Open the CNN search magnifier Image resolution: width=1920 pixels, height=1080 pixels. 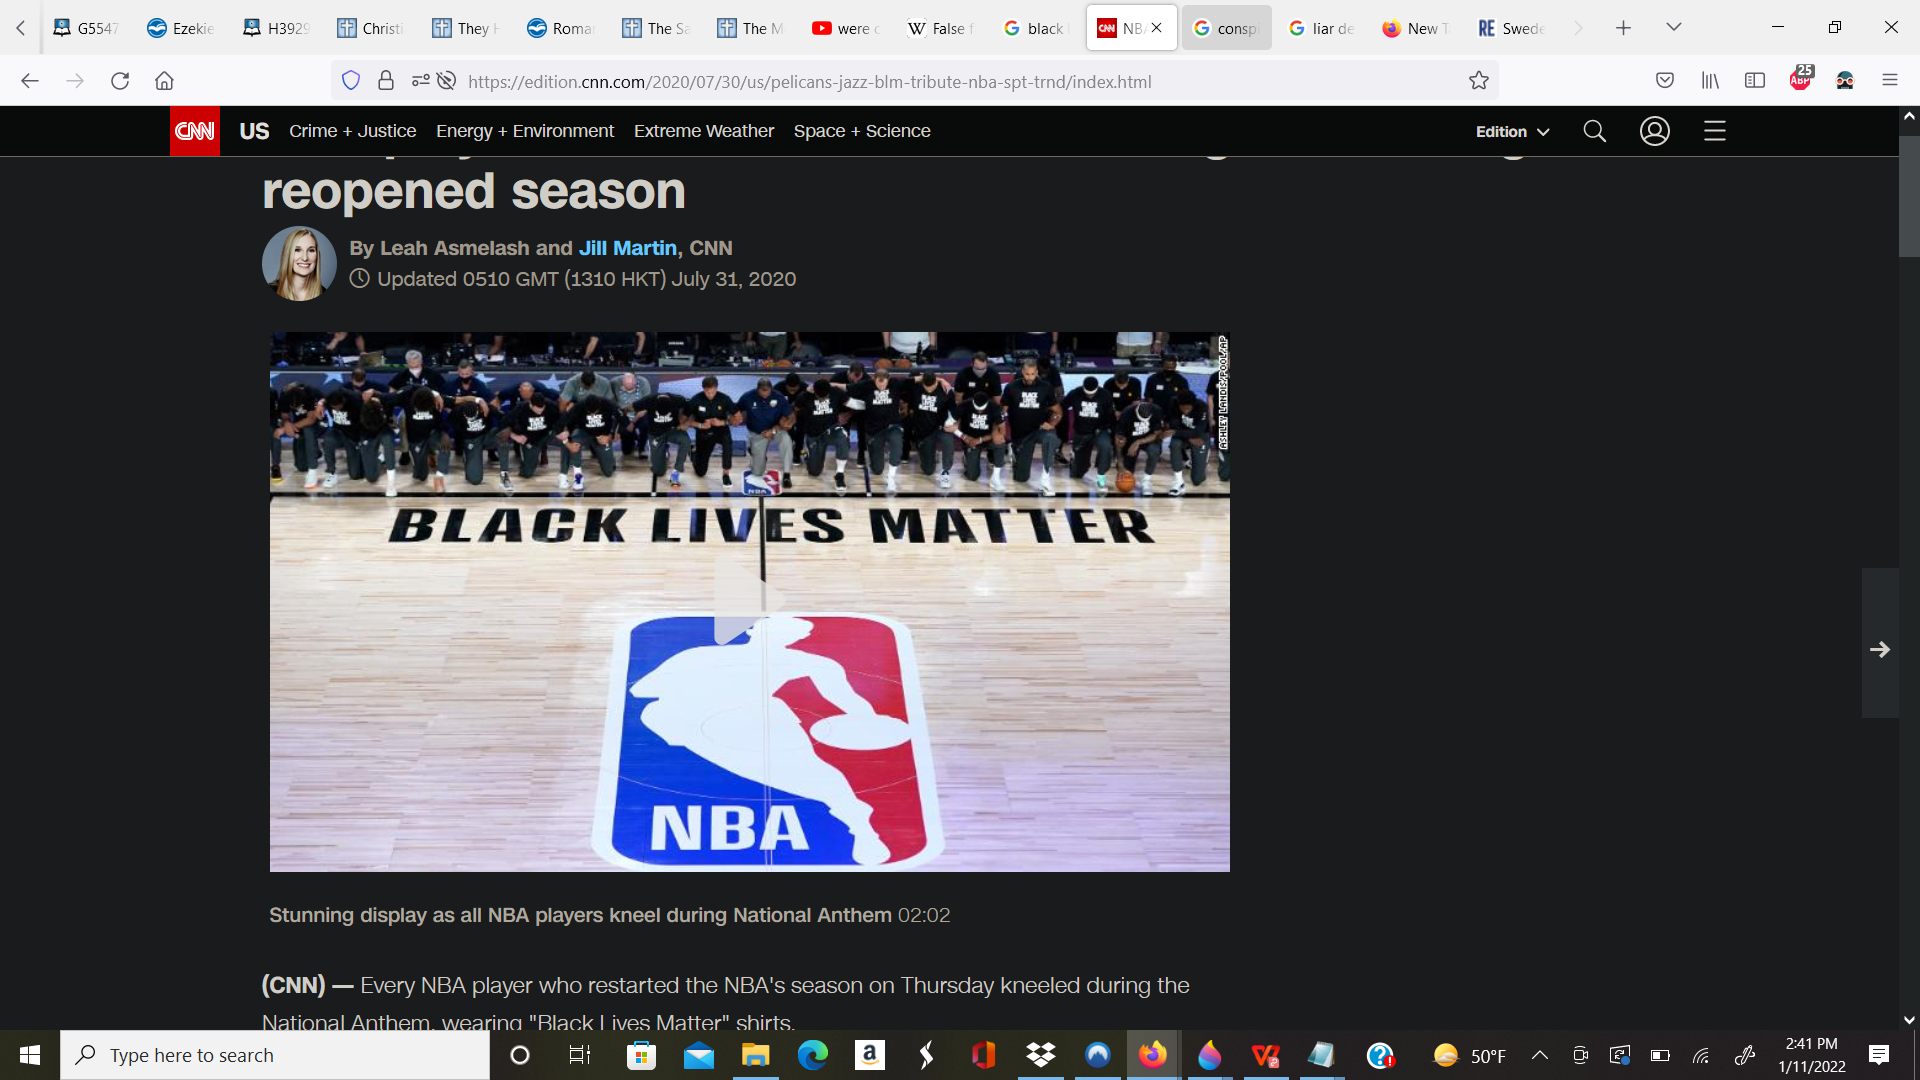(x=1594, y=131)
